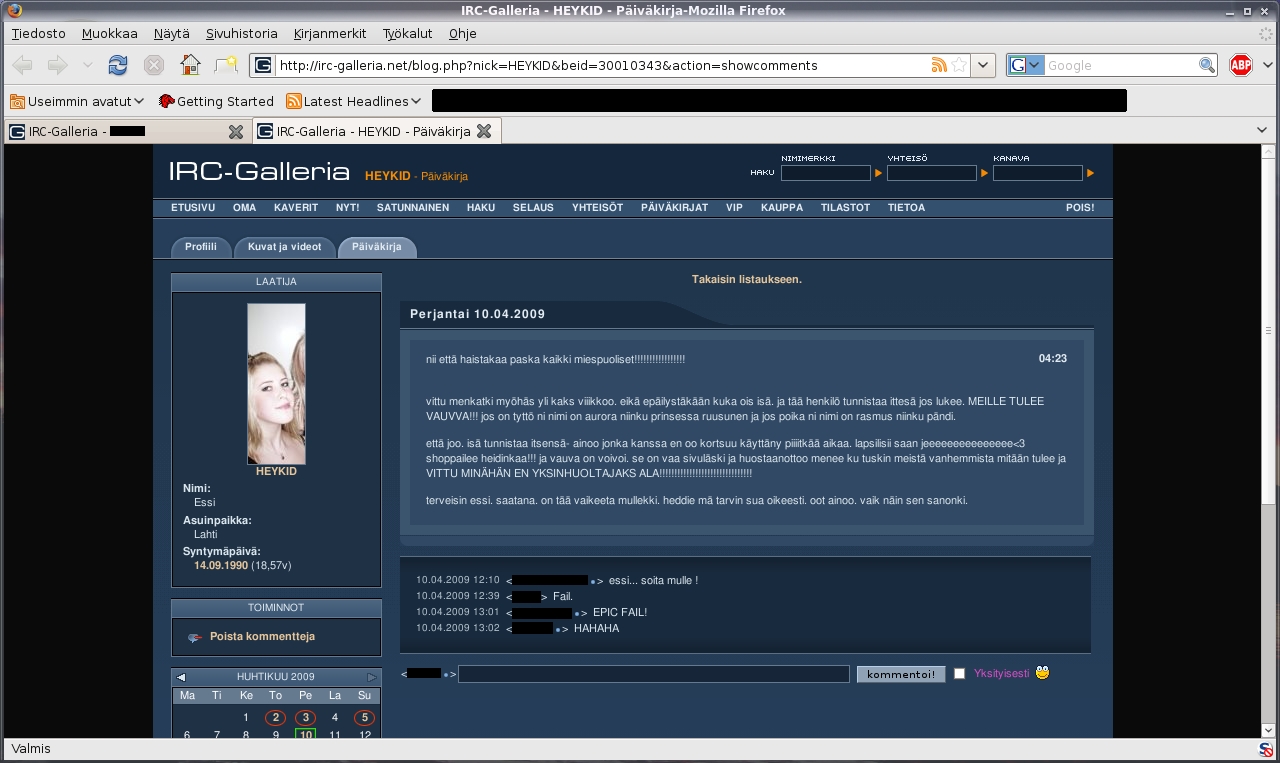Viewport: 1280px width, 763px height.
Task: Click the smiley emoticon beside comment box
Action: [1043, 673]
